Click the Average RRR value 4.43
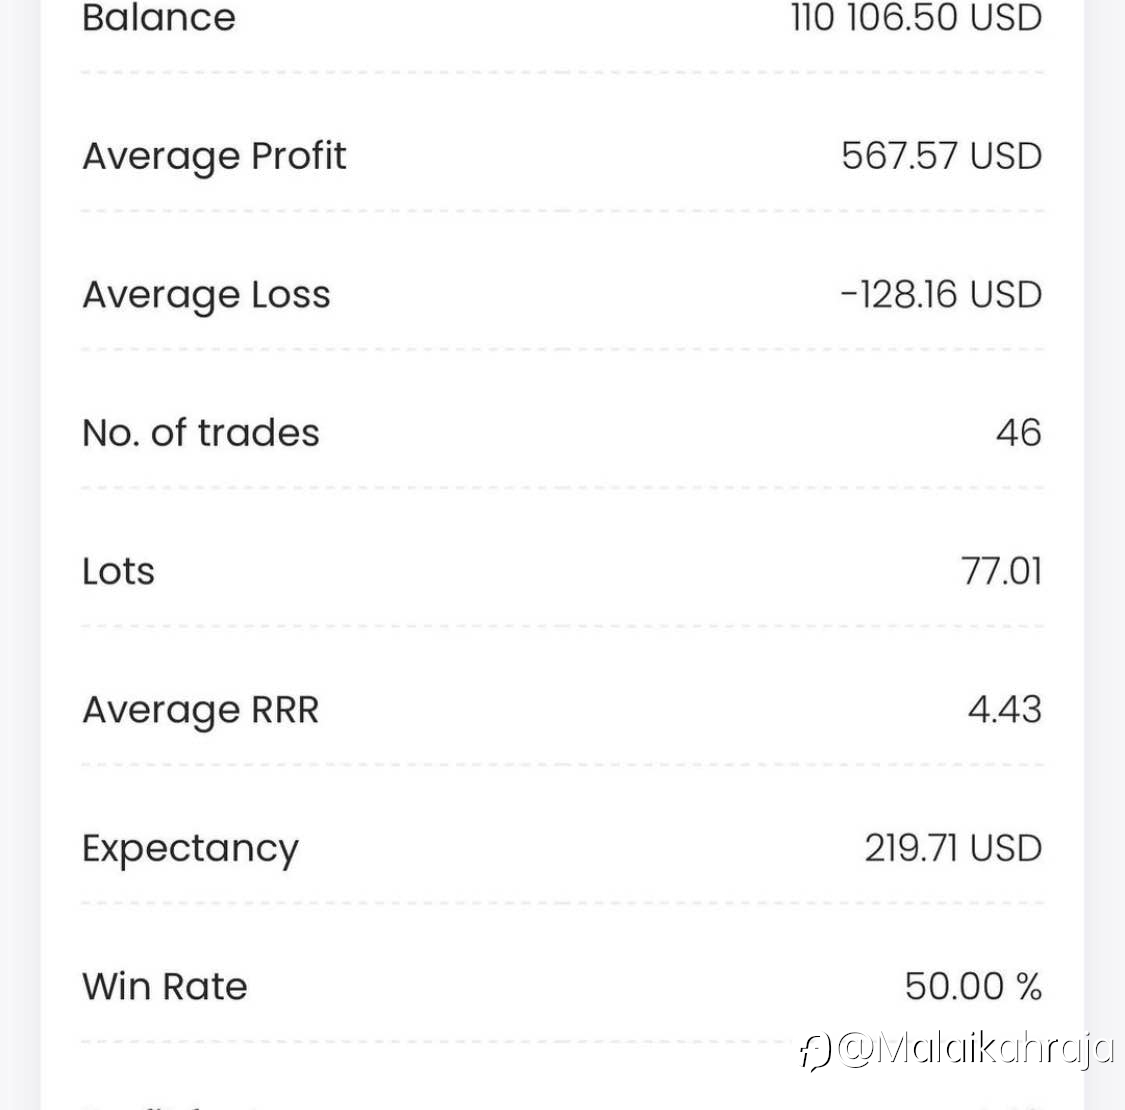Viewport: 1125px width, 1110px height. coord(1004,710)
